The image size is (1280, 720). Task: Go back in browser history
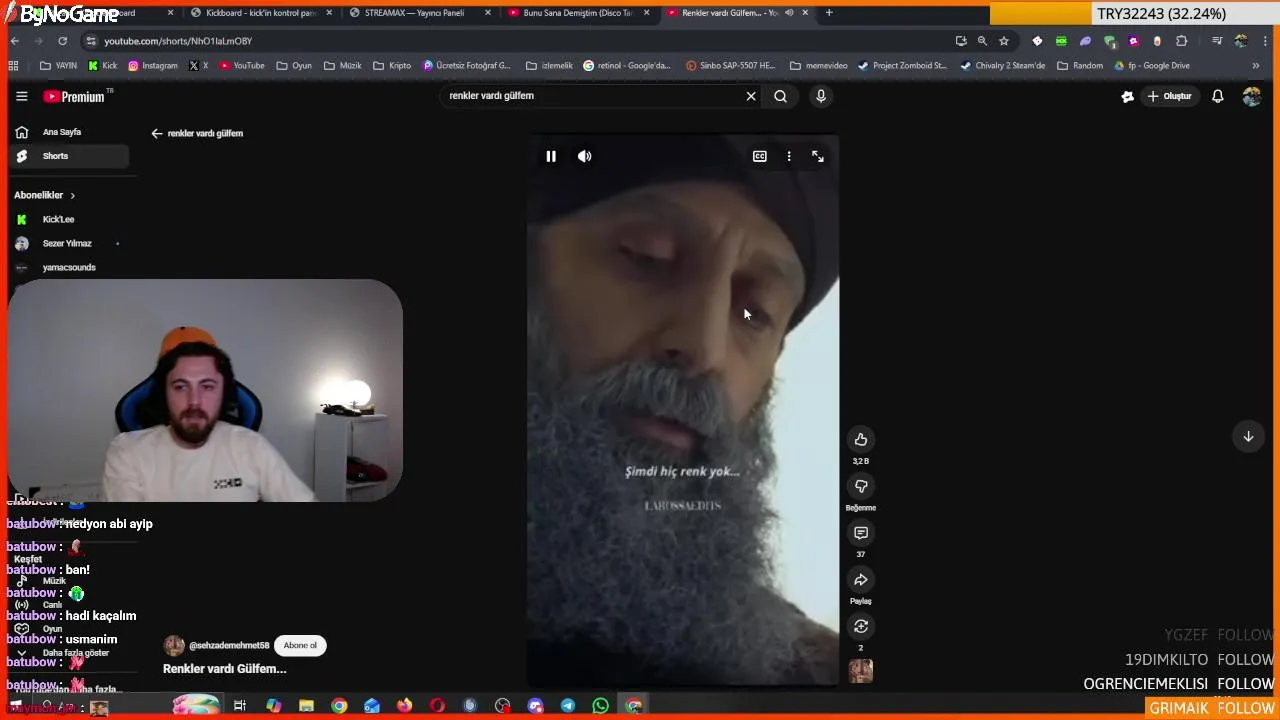14,41
